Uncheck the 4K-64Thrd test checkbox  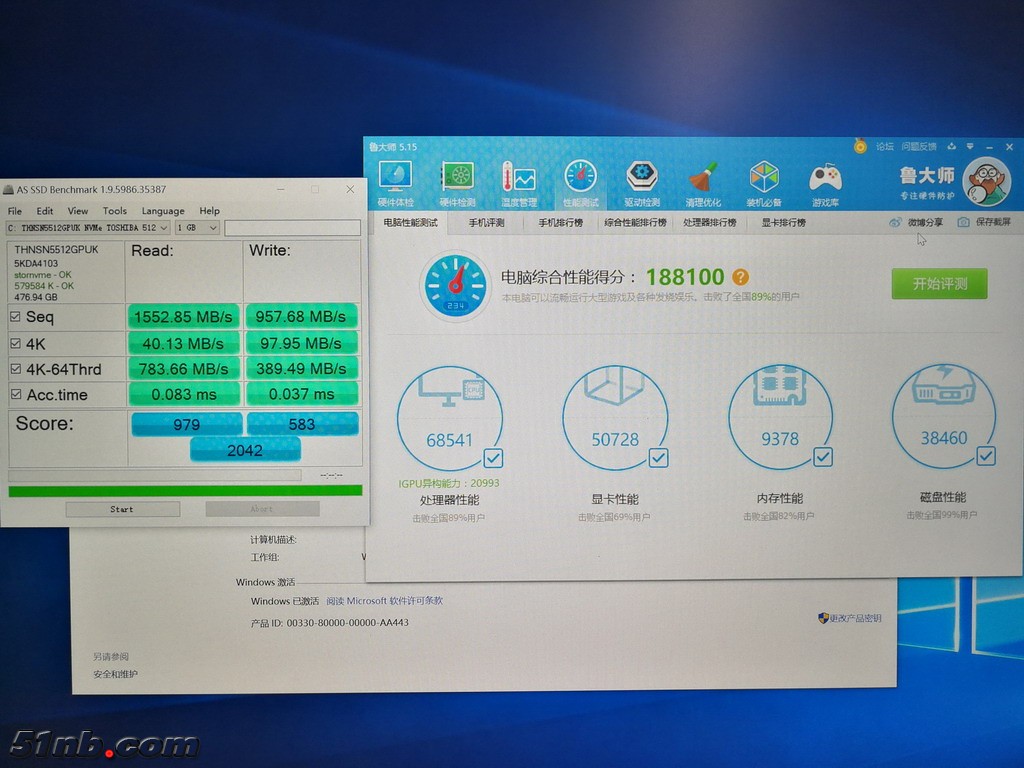(x=15, y=369)
